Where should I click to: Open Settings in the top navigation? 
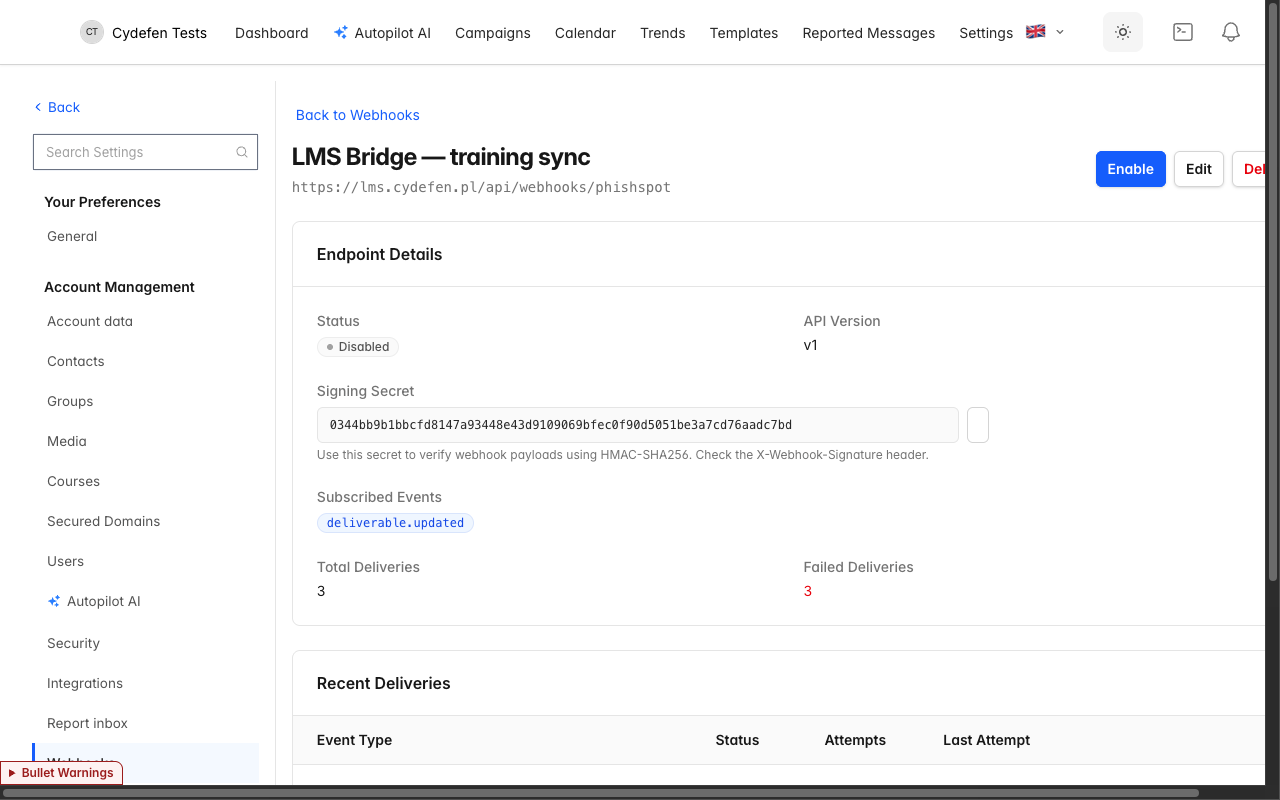coord(986,33)
